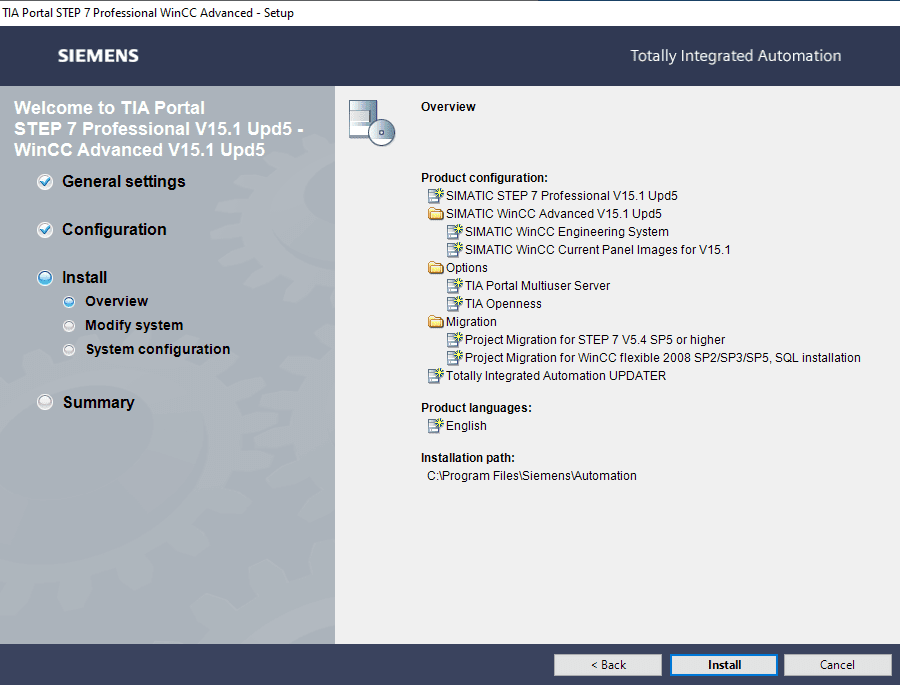
Task: Select SIMATIC WinCC Engineering System entry
Action: click(567, 232)
